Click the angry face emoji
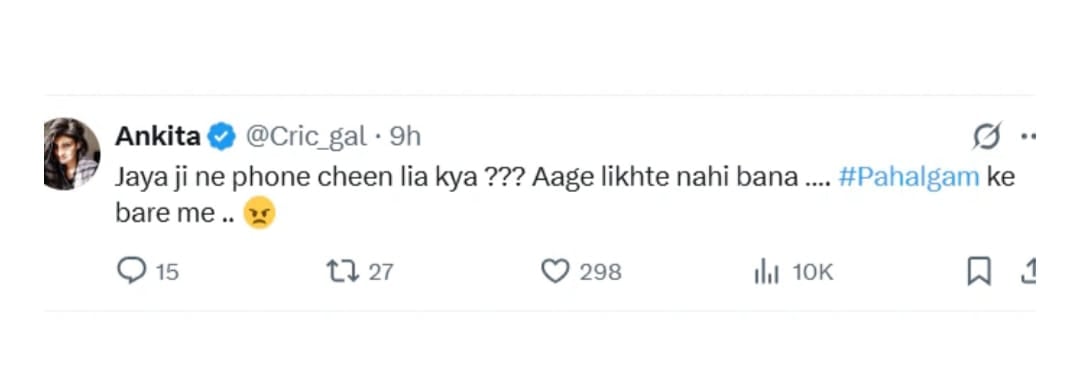 (260, 214)
